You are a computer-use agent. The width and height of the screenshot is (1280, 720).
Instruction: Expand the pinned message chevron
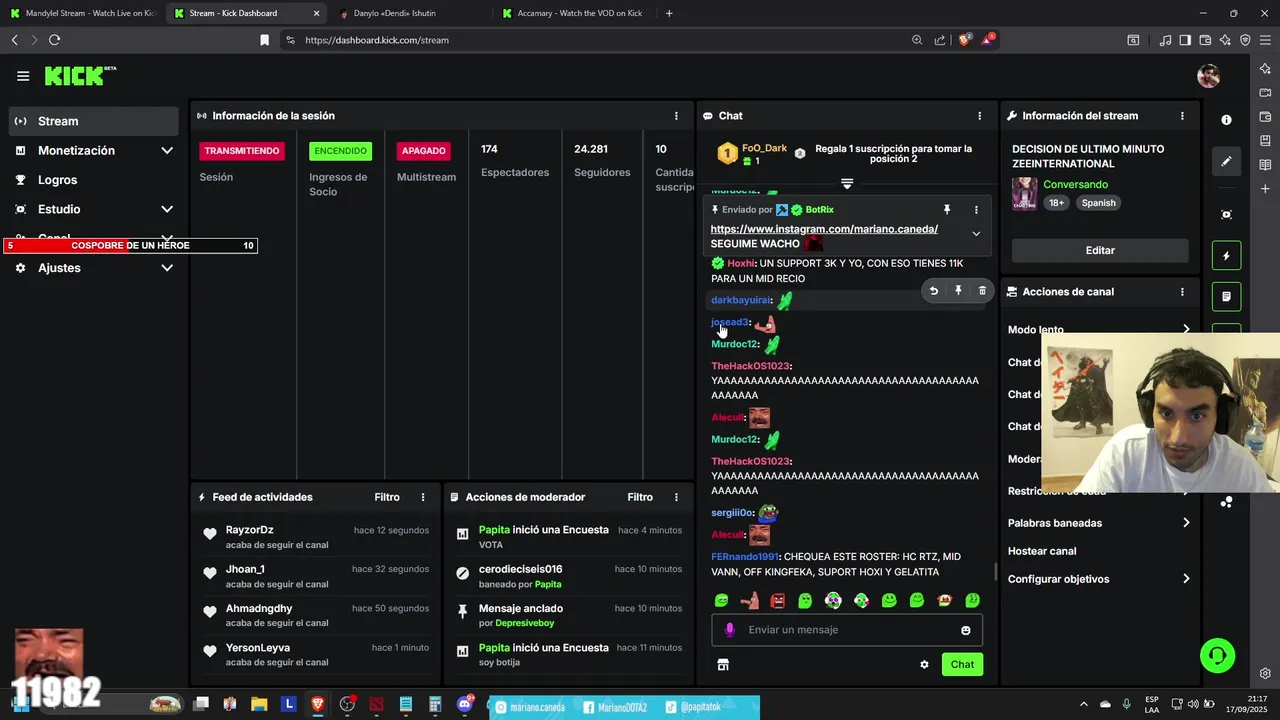(976, 234)
